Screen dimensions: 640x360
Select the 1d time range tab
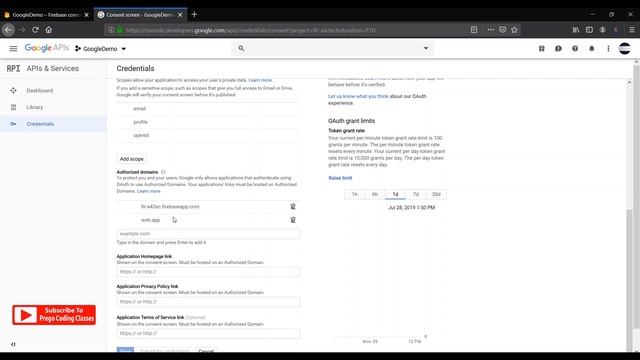tap(395, 194)
